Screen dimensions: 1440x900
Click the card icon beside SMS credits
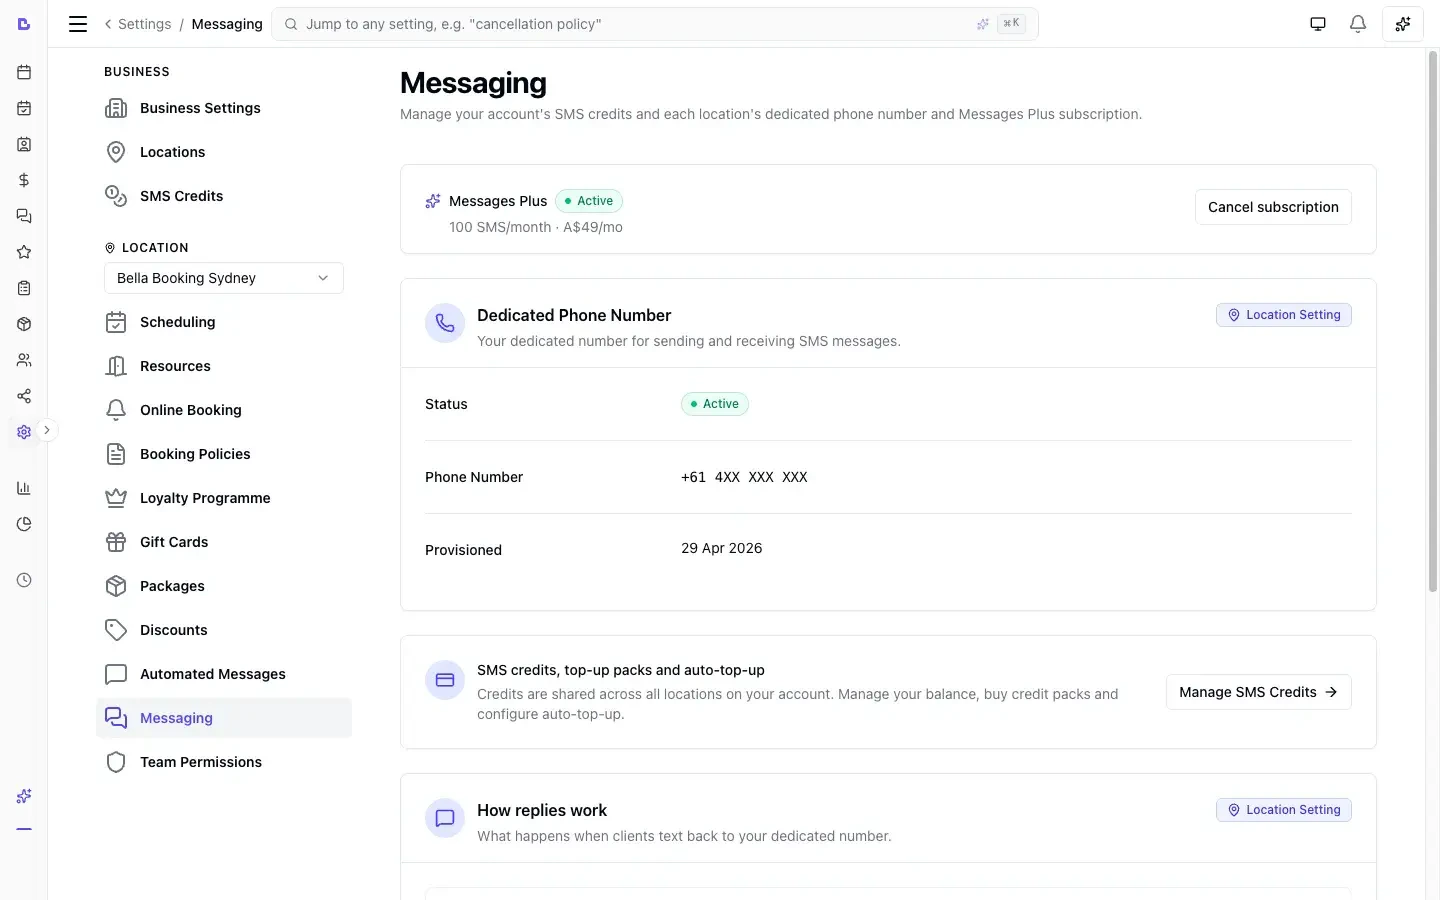point(445,680)
